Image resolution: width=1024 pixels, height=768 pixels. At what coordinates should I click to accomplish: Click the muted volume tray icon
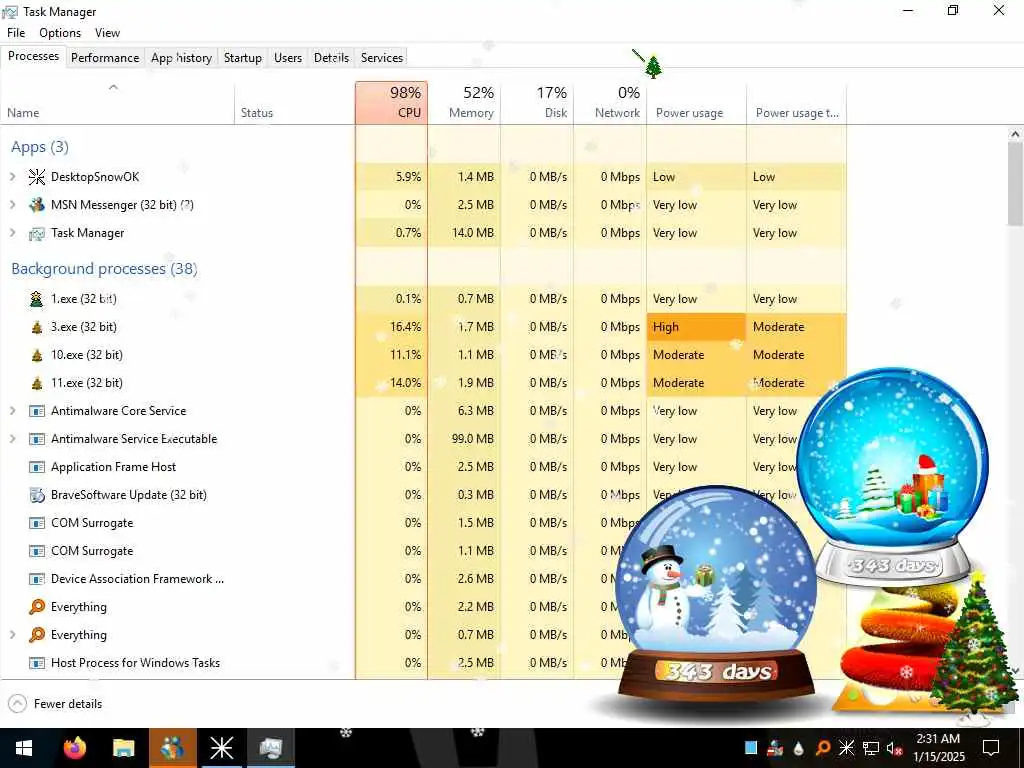[x=894, y=748]
